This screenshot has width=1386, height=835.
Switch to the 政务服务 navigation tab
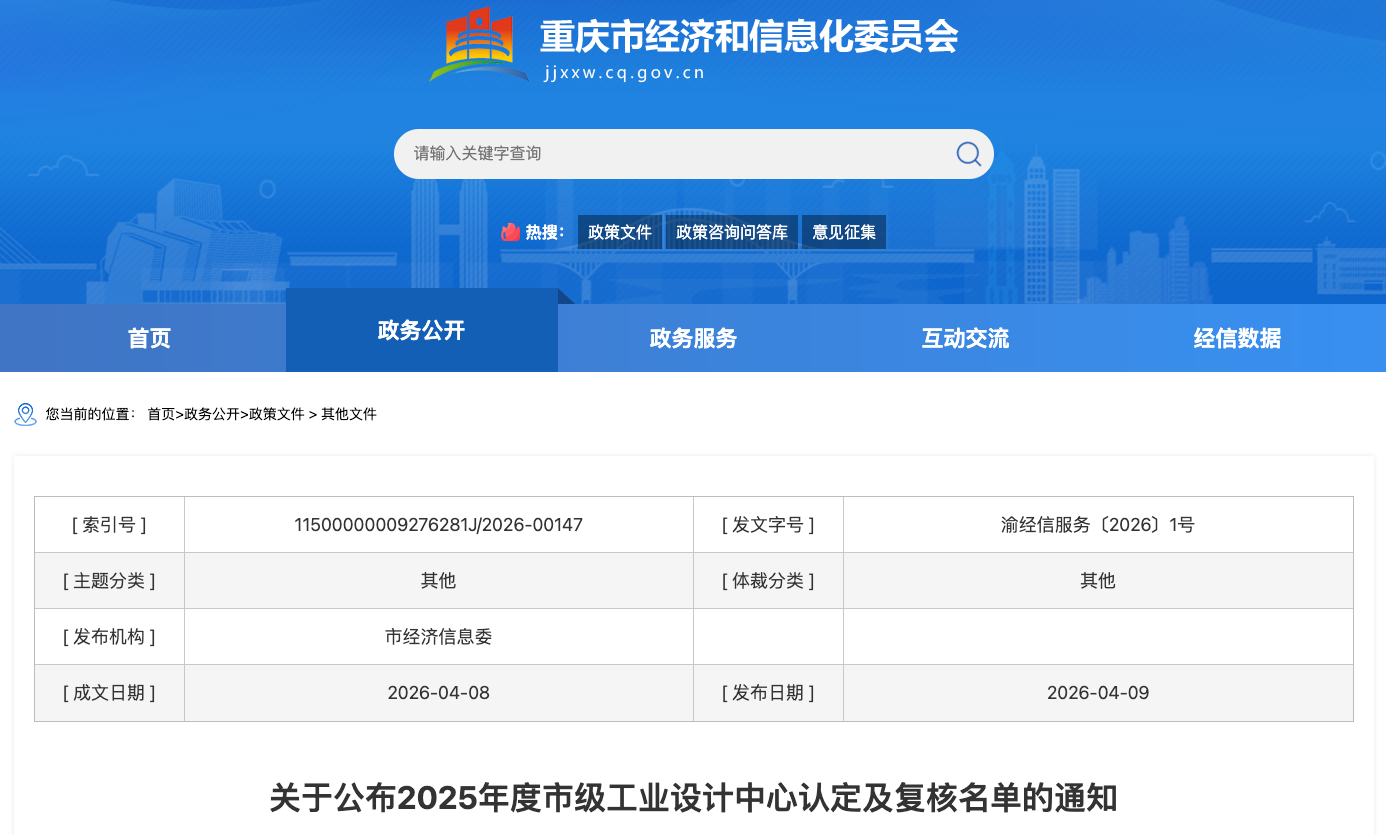[693, 338]
